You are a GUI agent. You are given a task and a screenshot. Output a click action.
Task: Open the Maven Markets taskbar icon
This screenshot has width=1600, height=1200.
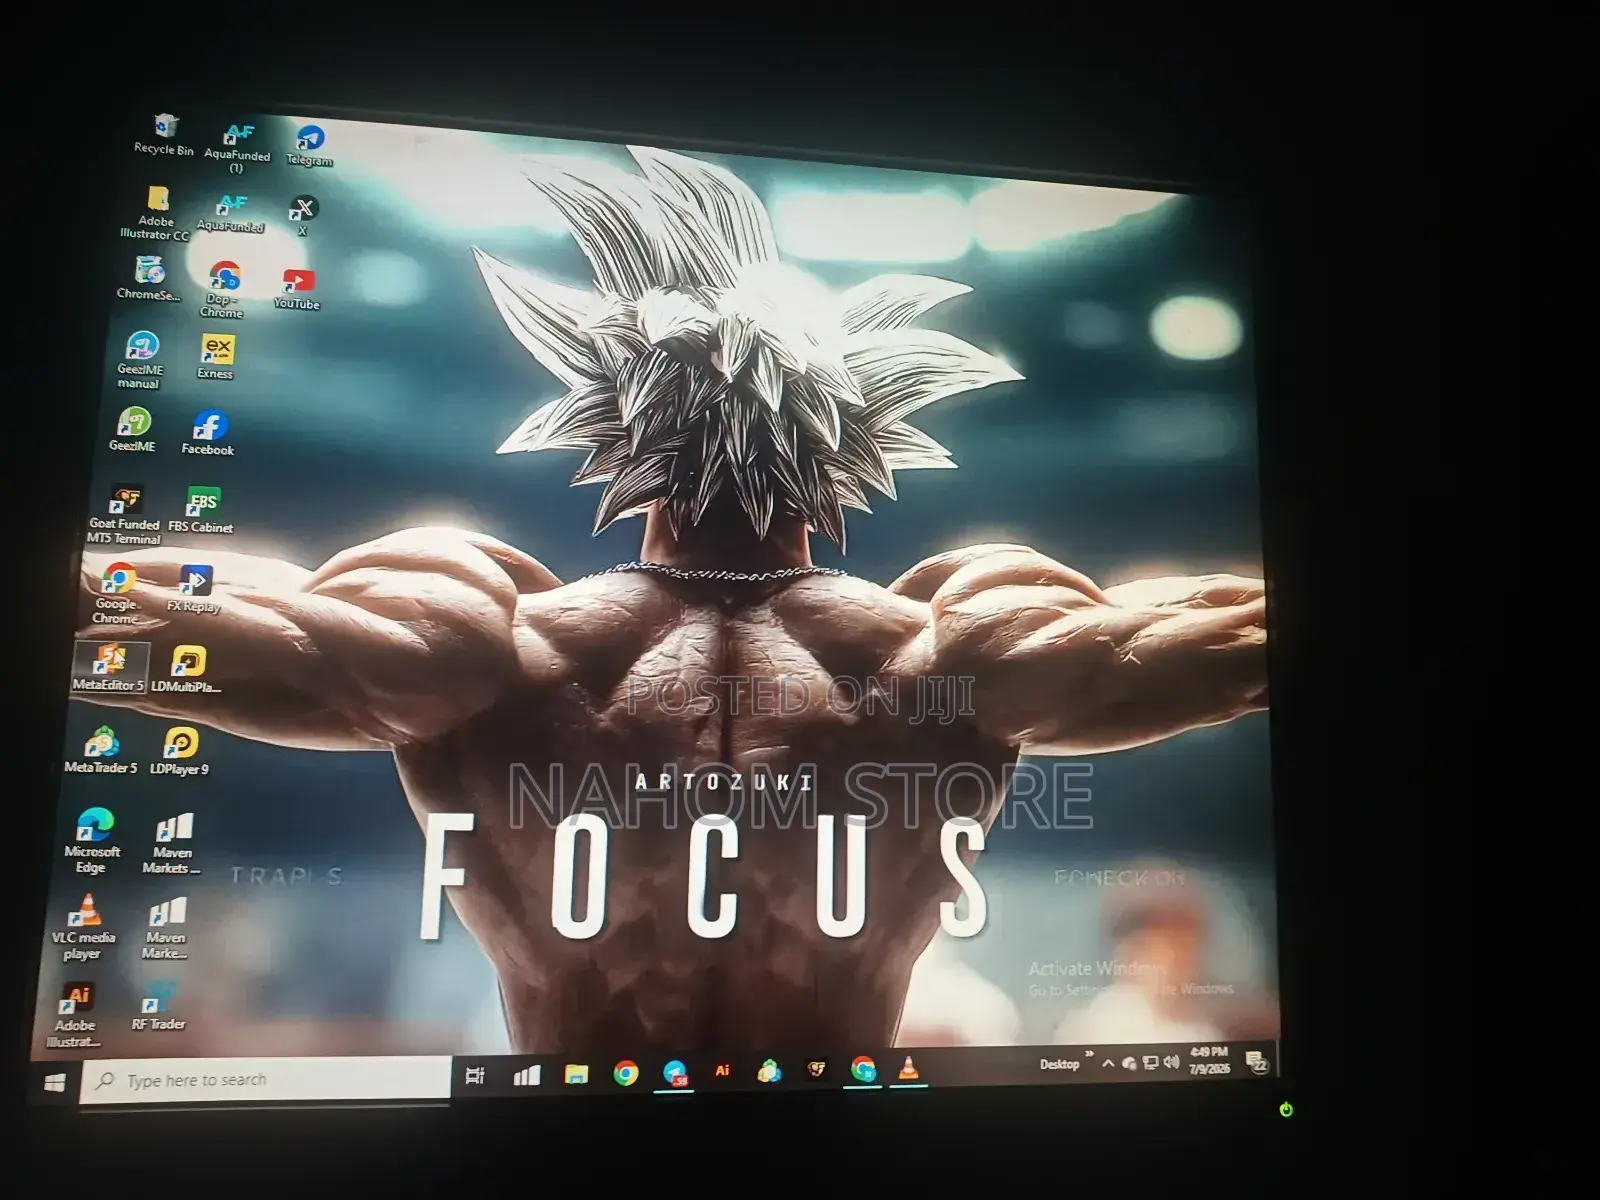click(x=526, y=1075)
